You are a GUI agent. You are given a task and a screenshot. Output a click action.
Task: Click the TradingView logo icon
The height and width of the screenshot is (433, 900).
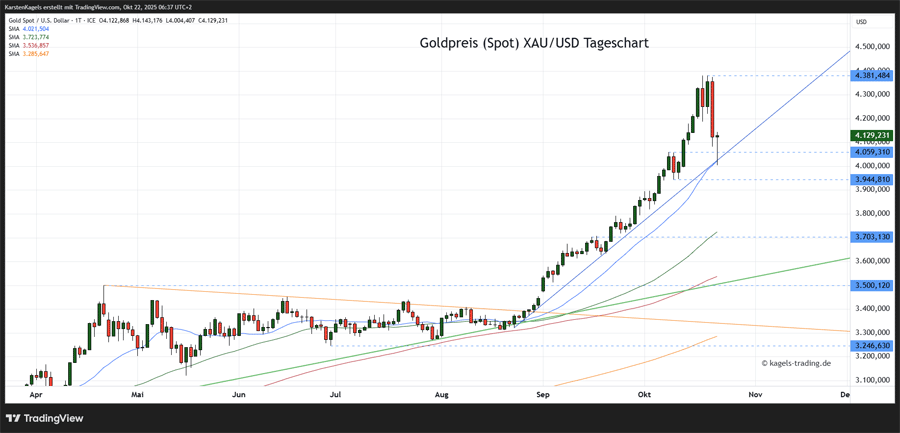click(x=14, y=419)
